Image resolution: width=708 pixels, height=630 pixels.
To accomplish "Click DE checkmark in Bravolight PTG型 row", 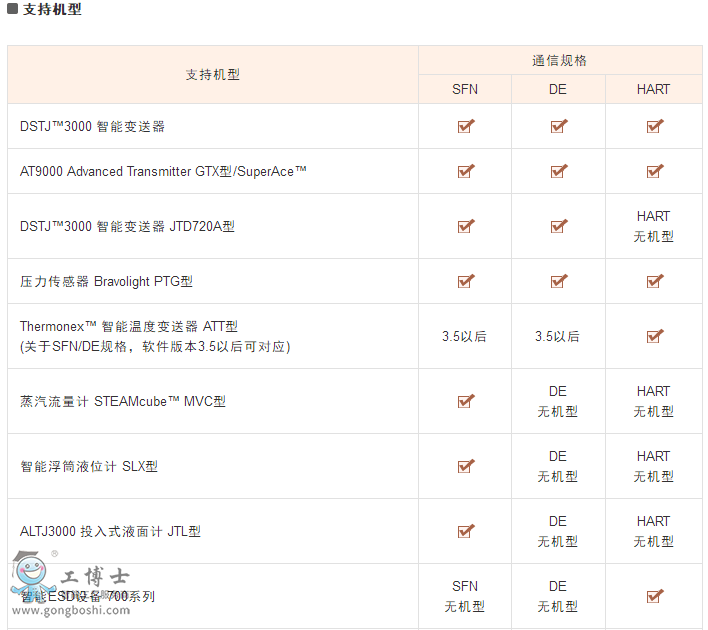I will click(x=559, y=281).
